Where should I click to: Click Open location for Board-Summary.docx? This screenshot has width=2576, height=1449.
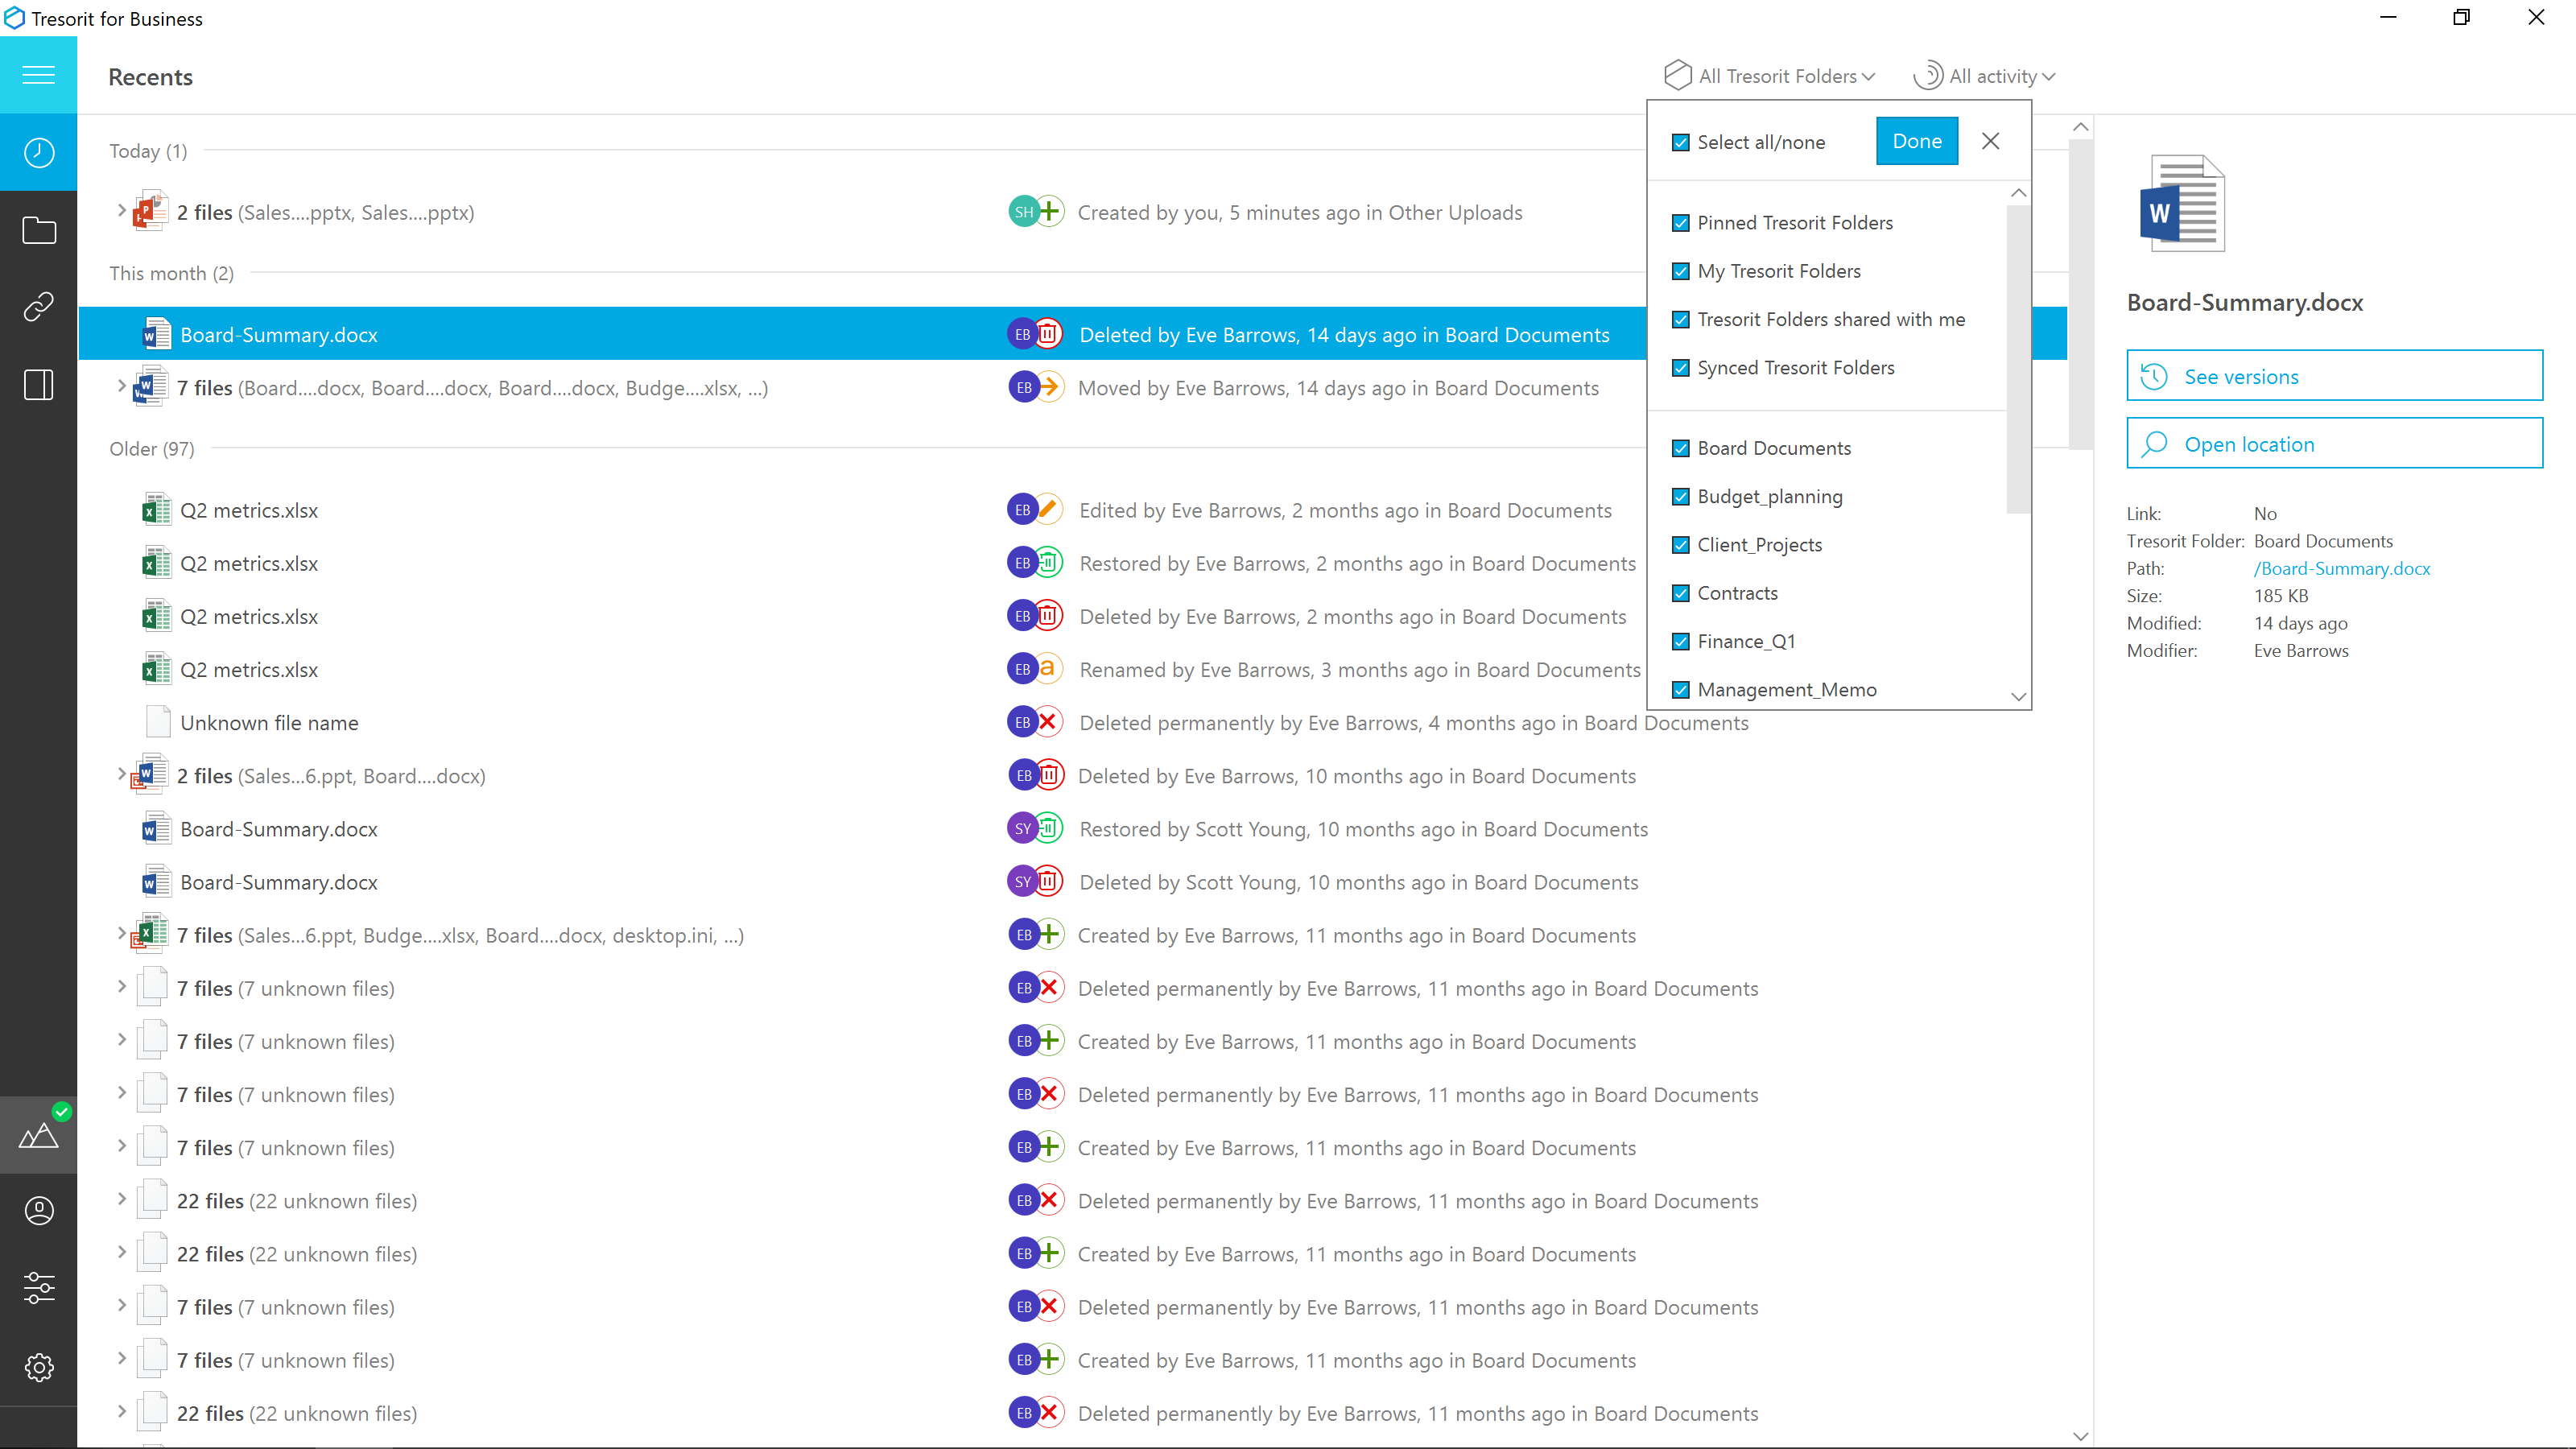click(x=2334, y=442)
